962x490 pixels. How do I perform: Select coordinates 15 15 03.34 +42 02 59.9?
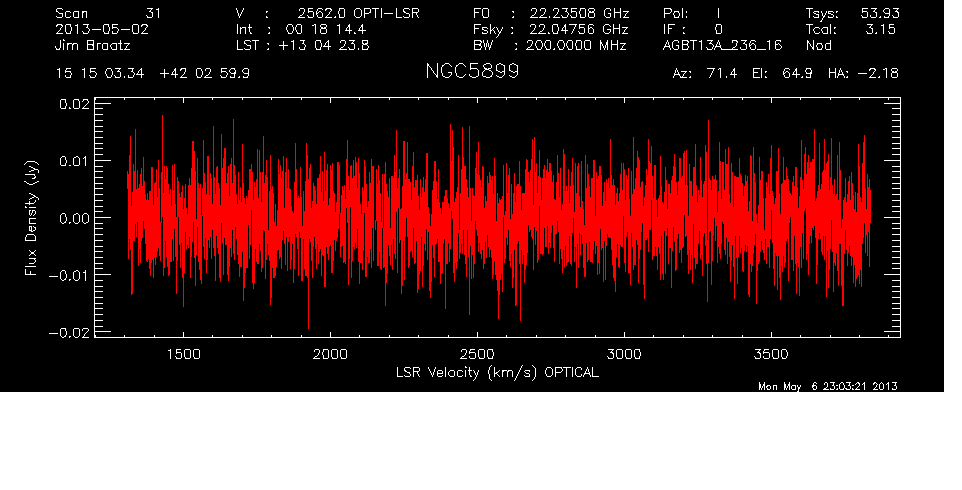[153, 74]
